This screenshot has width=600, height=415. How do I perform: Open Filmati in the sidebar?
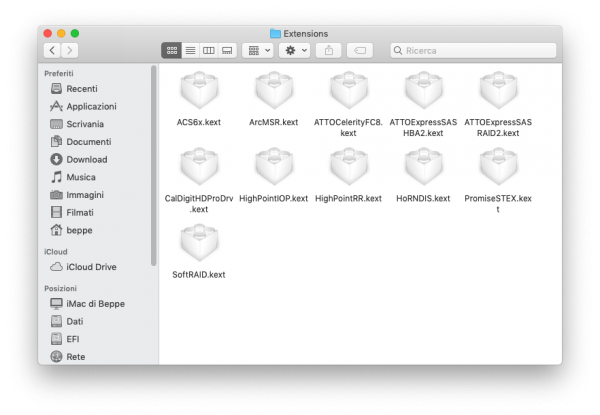(72, 212)
